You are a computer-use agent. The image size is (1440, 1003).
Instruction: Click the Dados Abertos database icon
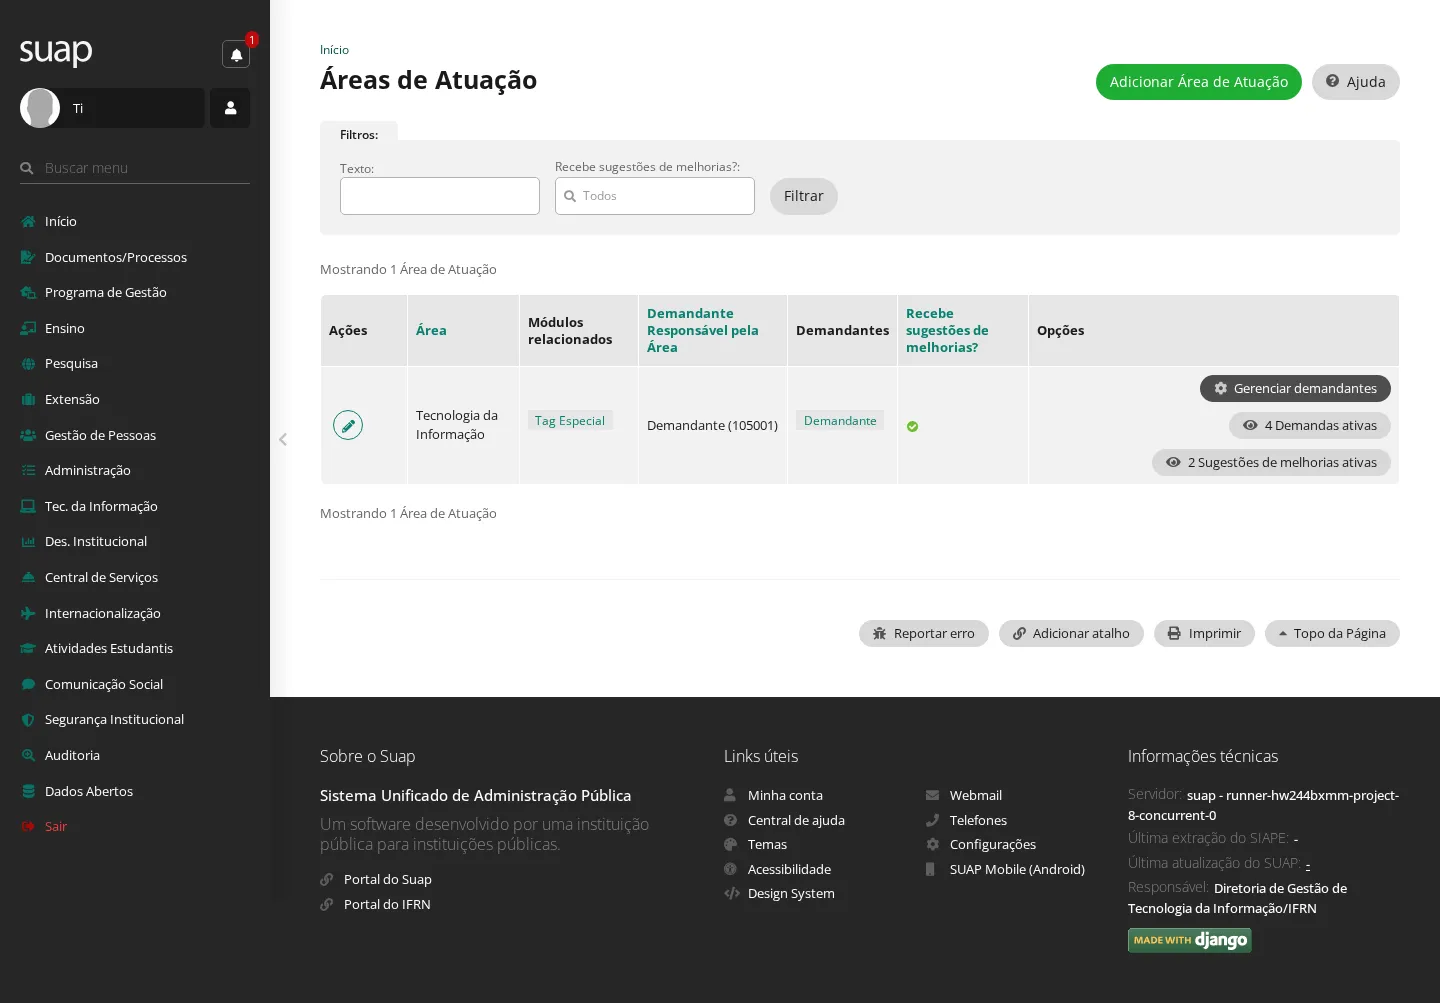point(28,791)
